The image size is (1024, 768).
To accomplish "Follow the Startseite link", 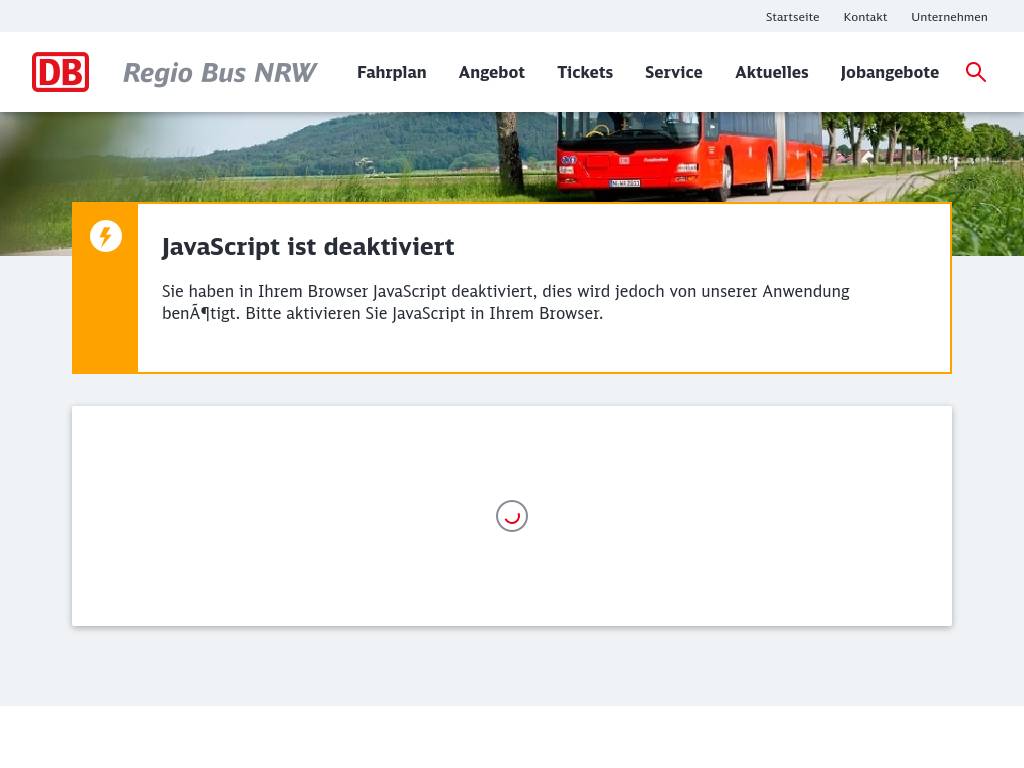I will coord(792,17).
